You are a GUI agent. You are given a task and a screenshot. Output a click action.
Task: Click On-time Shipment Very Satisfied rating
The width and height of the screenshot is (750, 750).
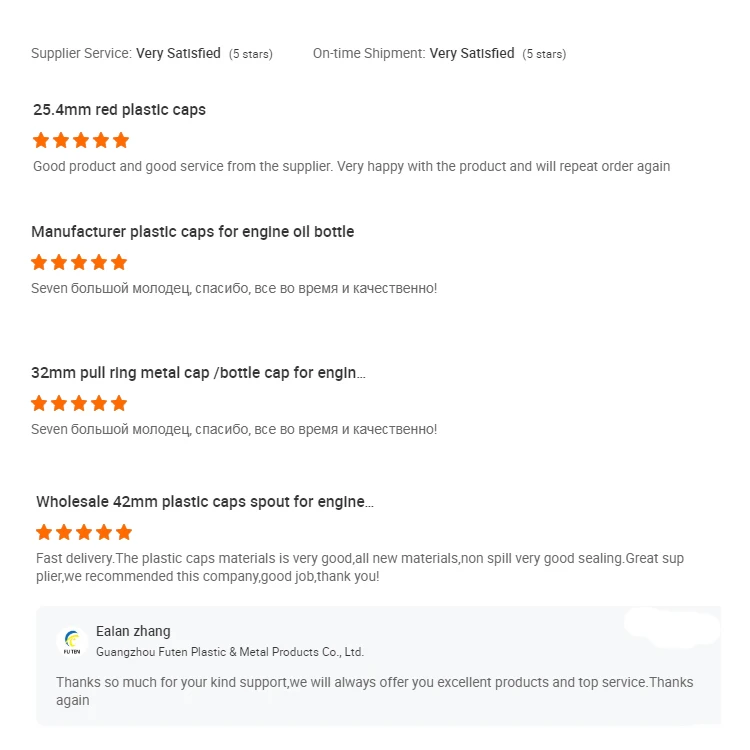(x=472, y=54)
